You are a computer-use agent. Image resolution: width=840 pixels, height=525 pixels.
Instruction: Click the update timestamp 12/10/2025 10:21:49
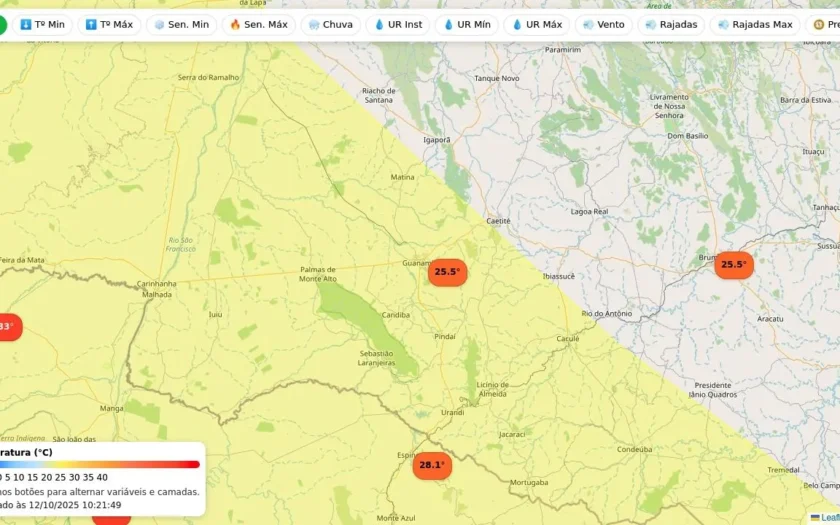tap(75, 505)
